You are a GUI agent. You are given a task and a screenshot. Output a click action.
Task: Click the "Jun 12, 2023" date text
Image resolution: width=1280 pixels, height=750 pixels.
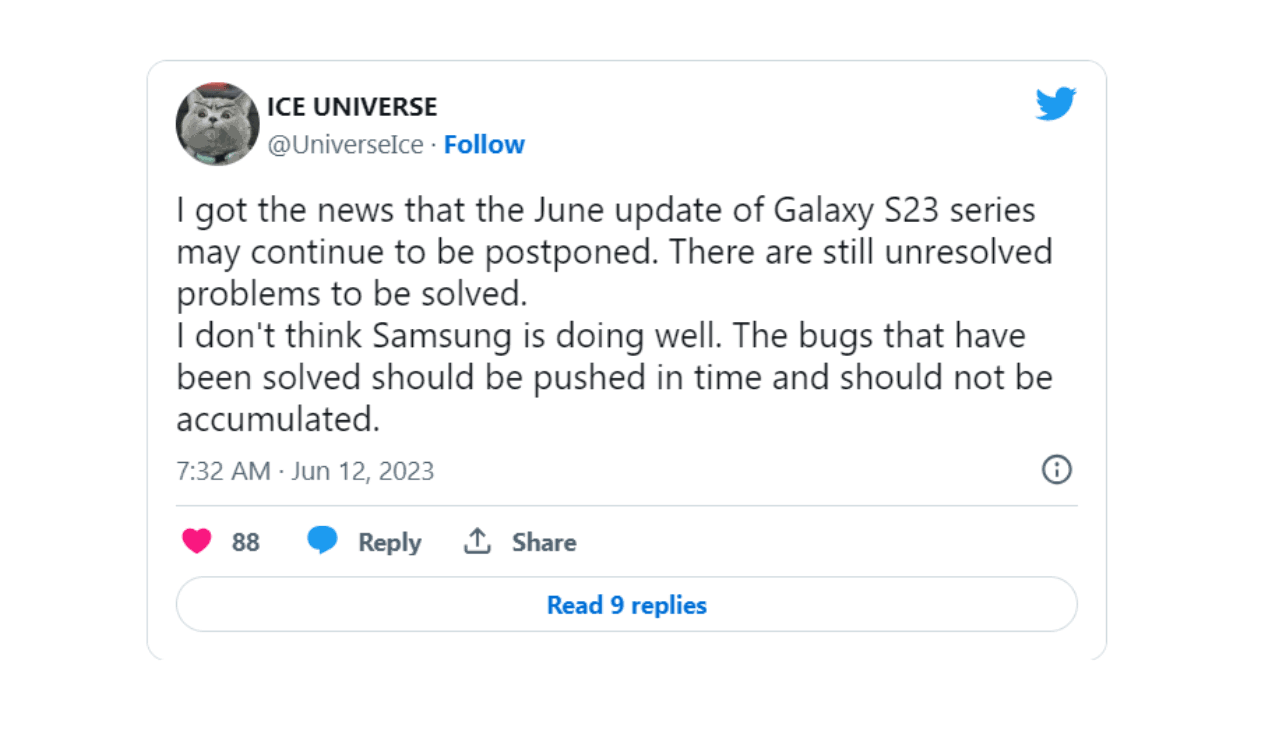(x=362, y=471)
